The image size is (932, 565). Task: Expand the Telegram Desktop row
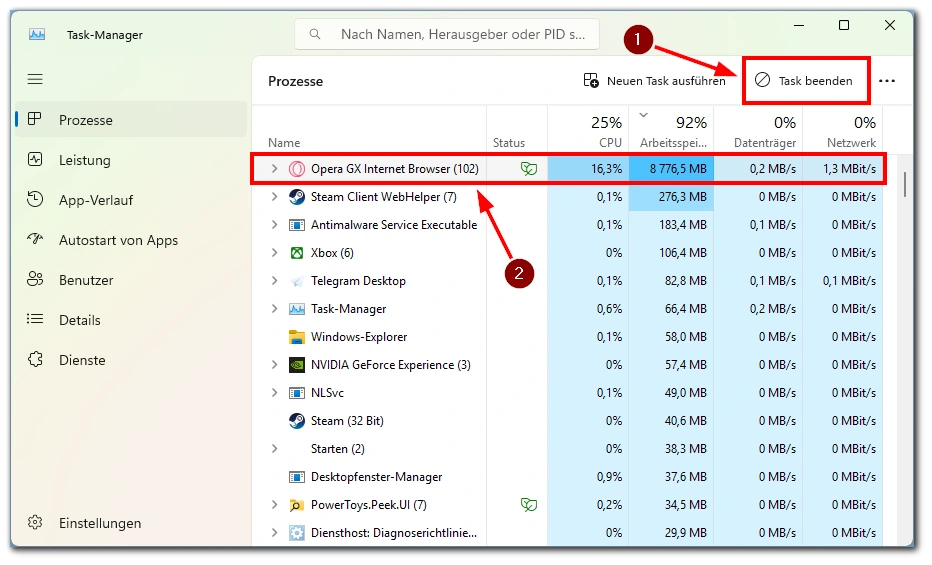point(274,280)
